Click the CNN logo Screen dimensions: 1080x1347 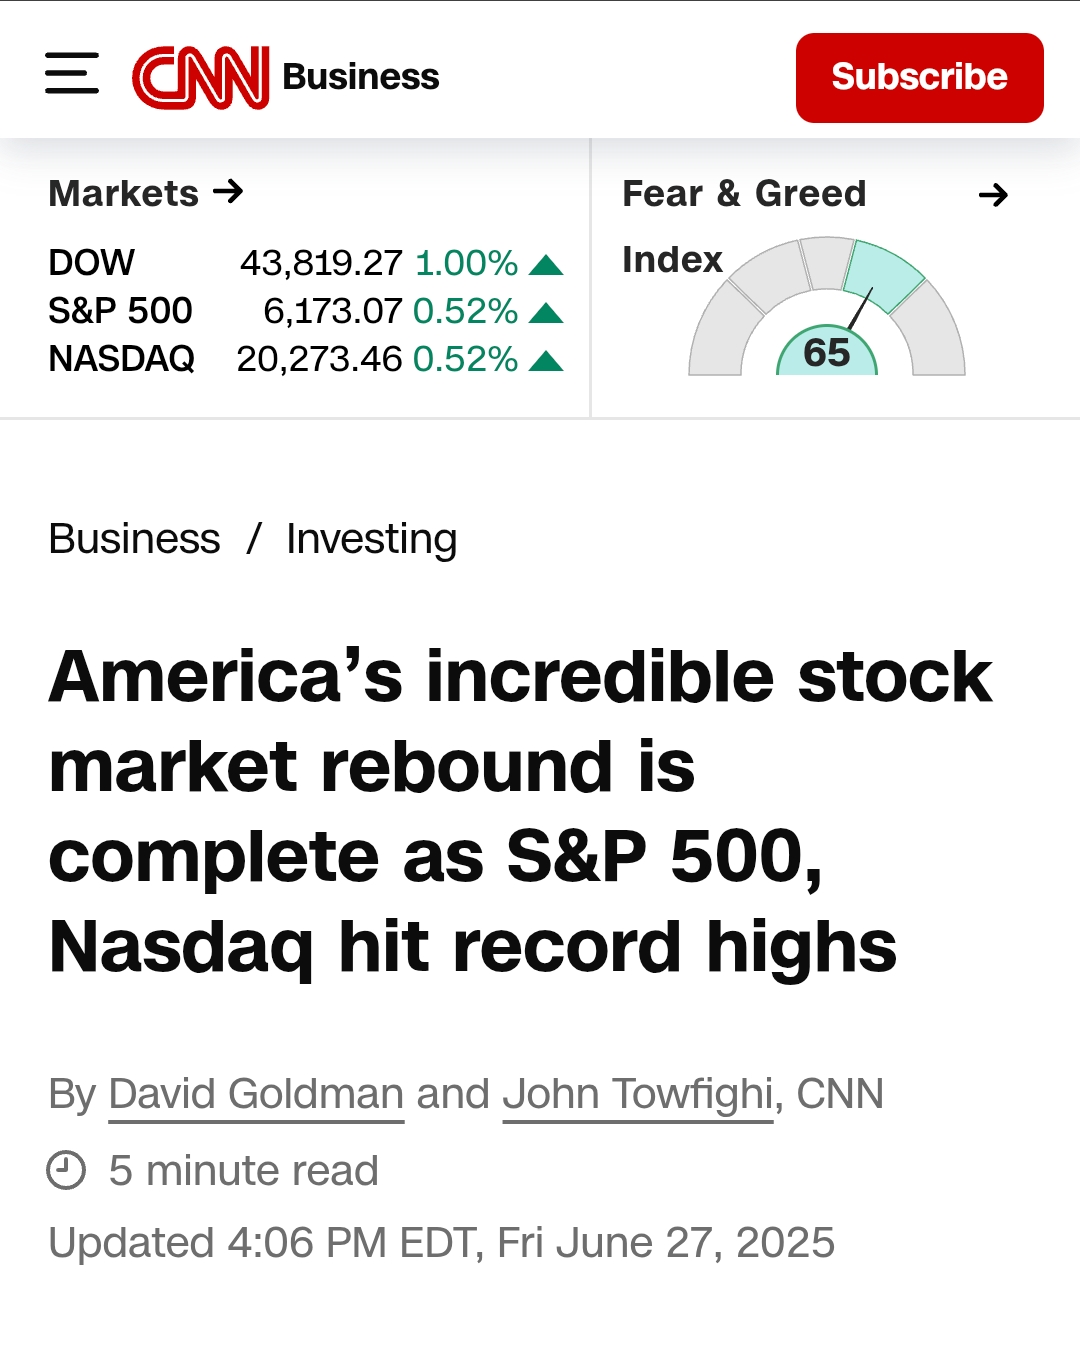[x=201, y=76]
